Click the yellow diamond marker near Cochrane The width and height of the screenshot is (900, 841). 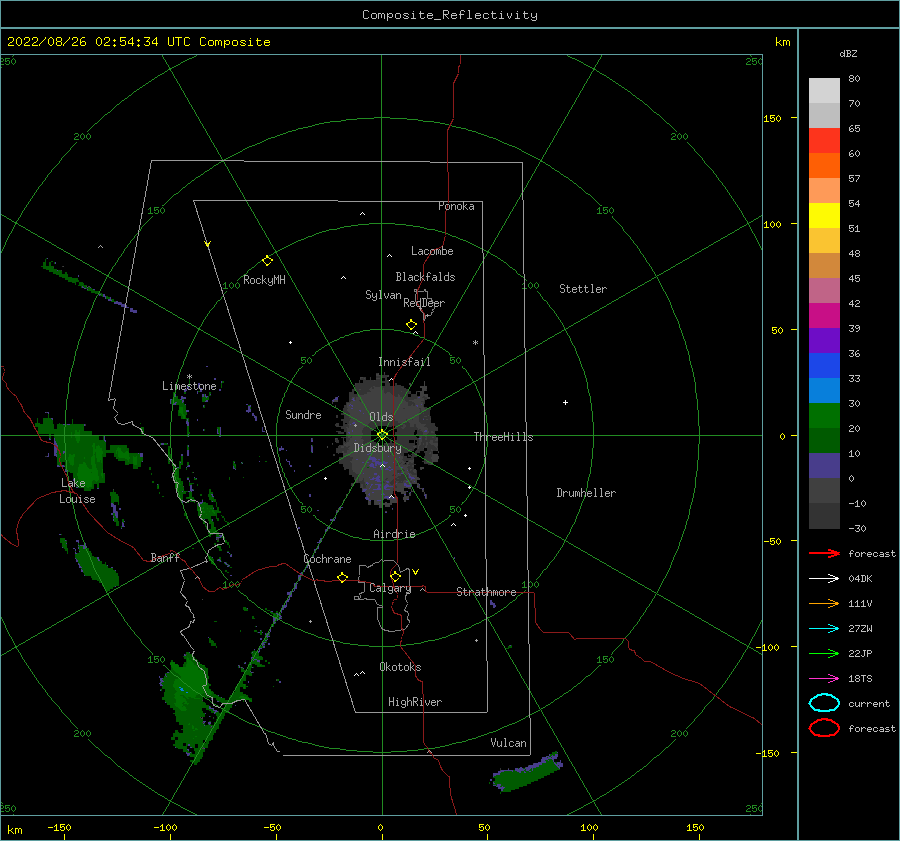(x=342, y=577)
